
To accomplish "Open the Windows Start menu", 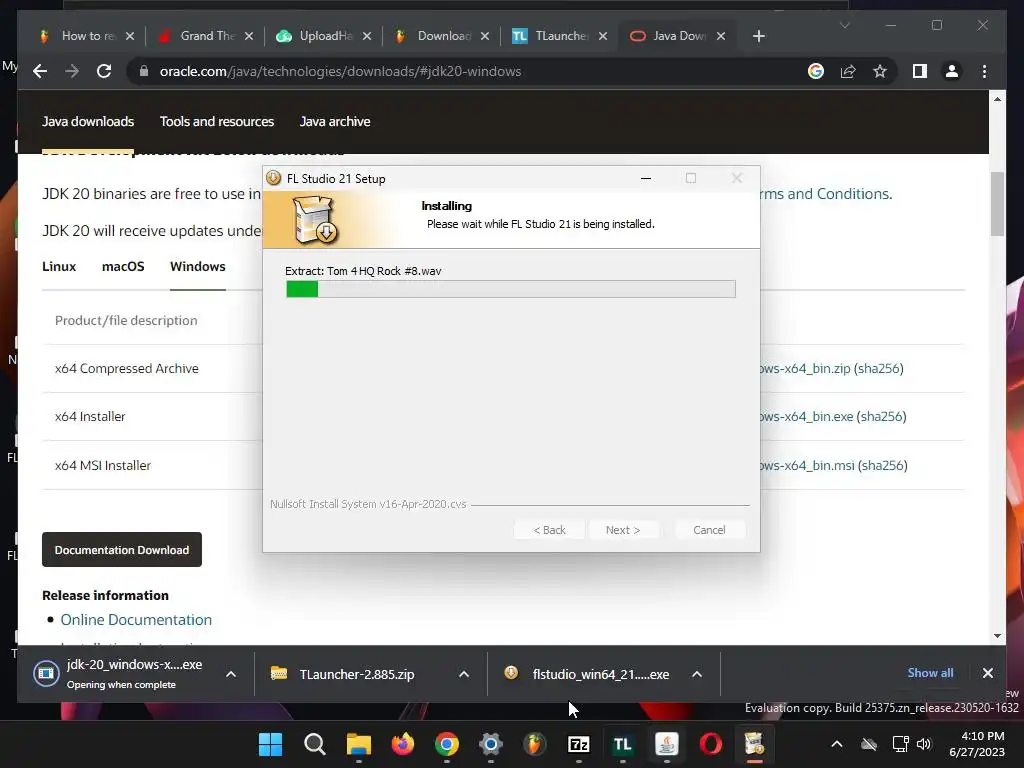I will (270, 744).
